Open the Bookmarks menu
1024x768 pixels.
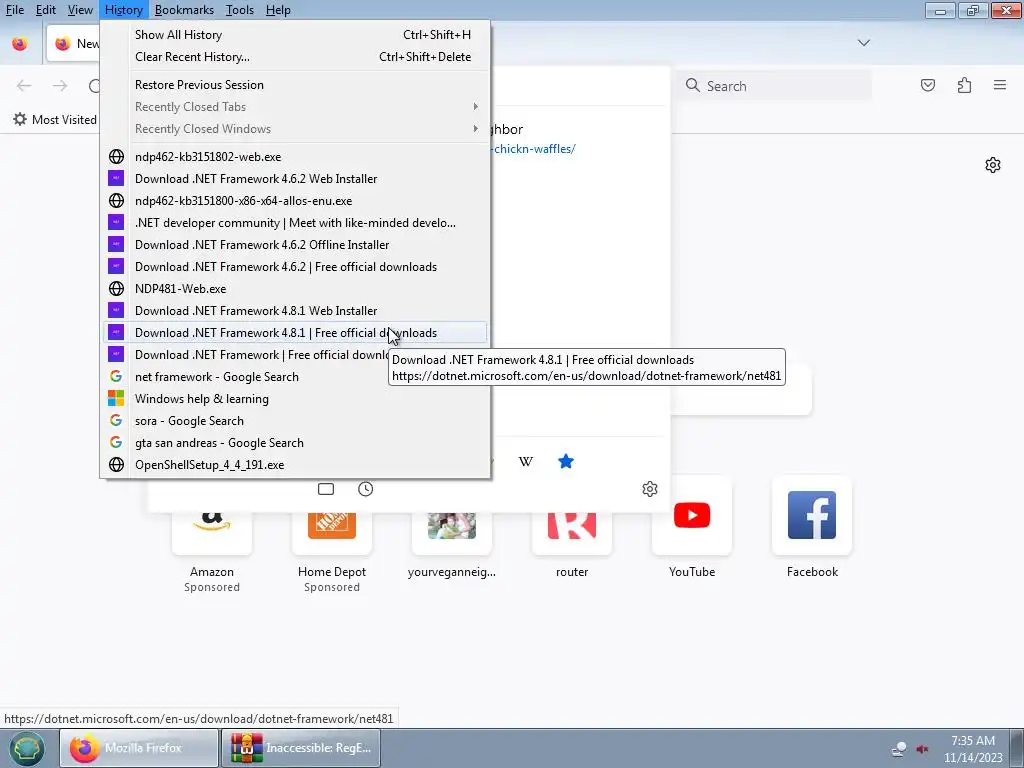(x=184, y=10)
